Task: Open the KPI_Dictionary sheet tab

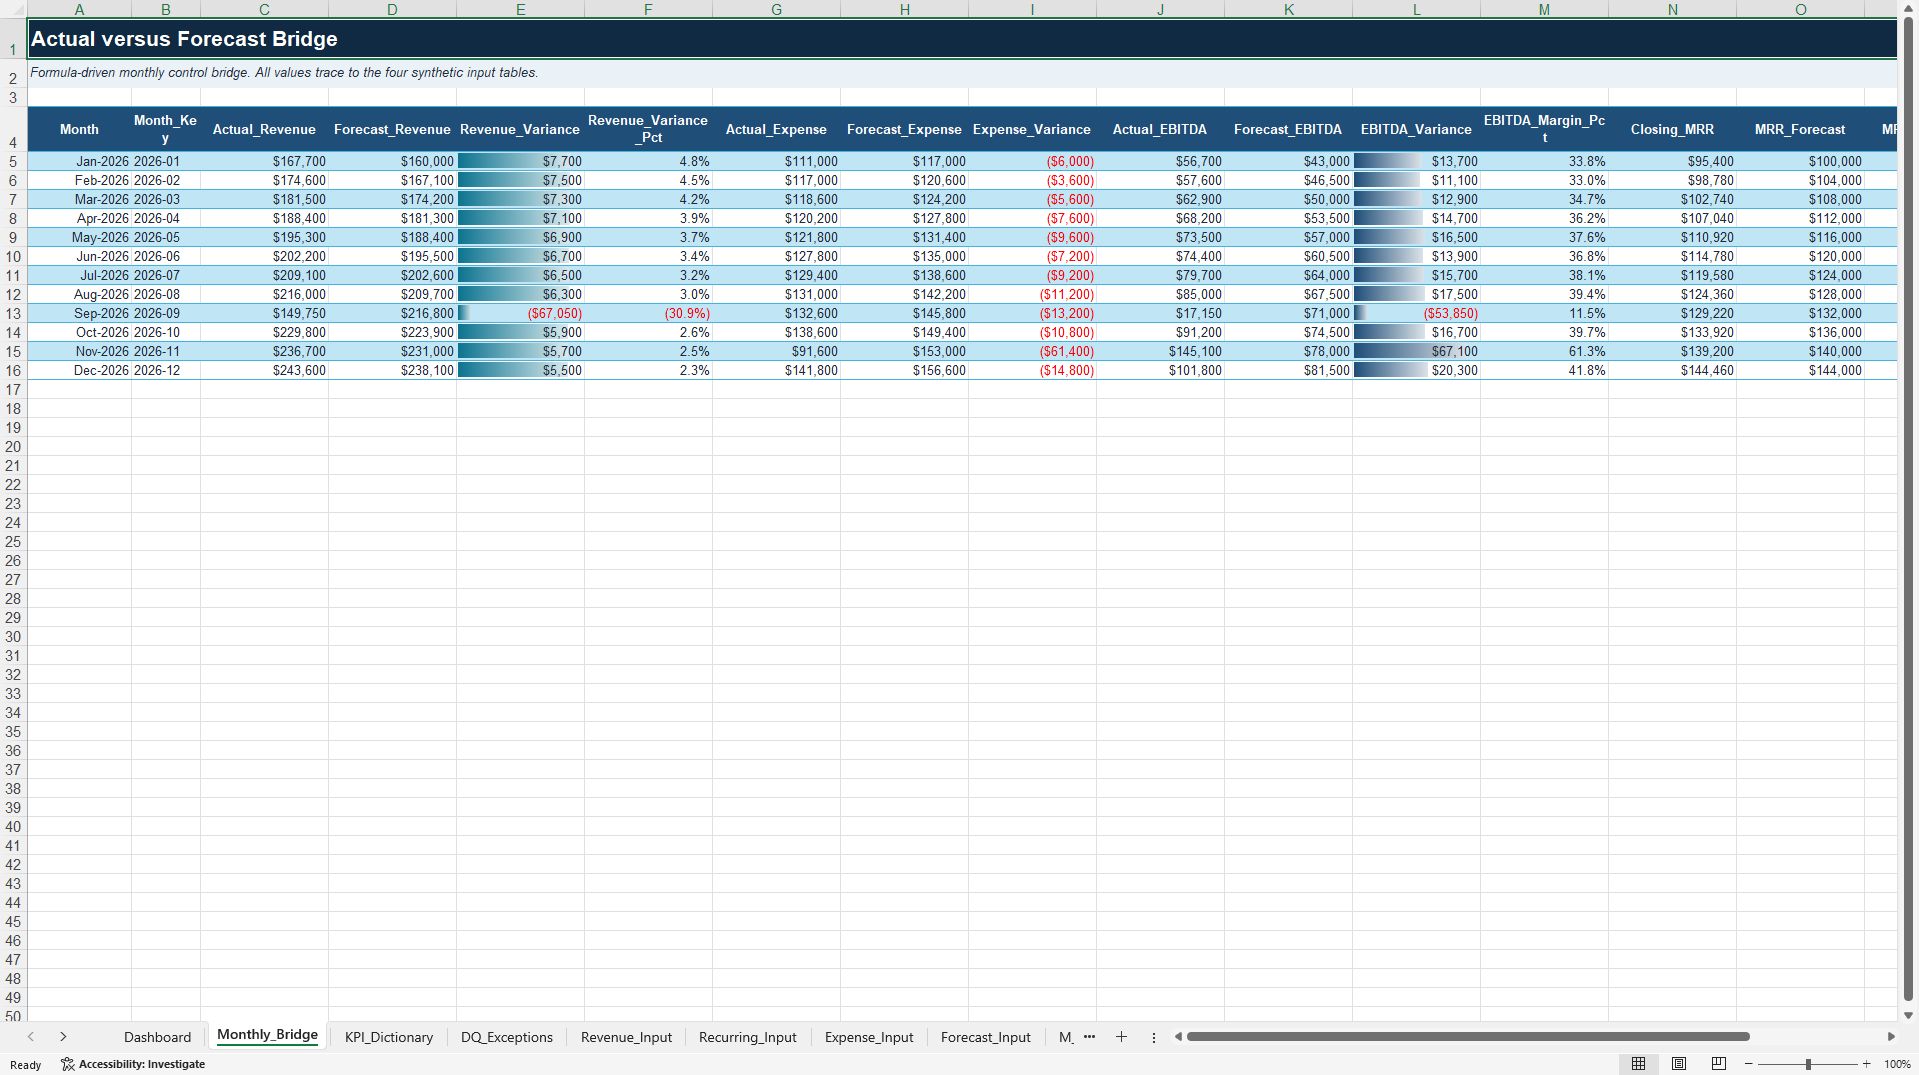Action: pos(389,1037)
